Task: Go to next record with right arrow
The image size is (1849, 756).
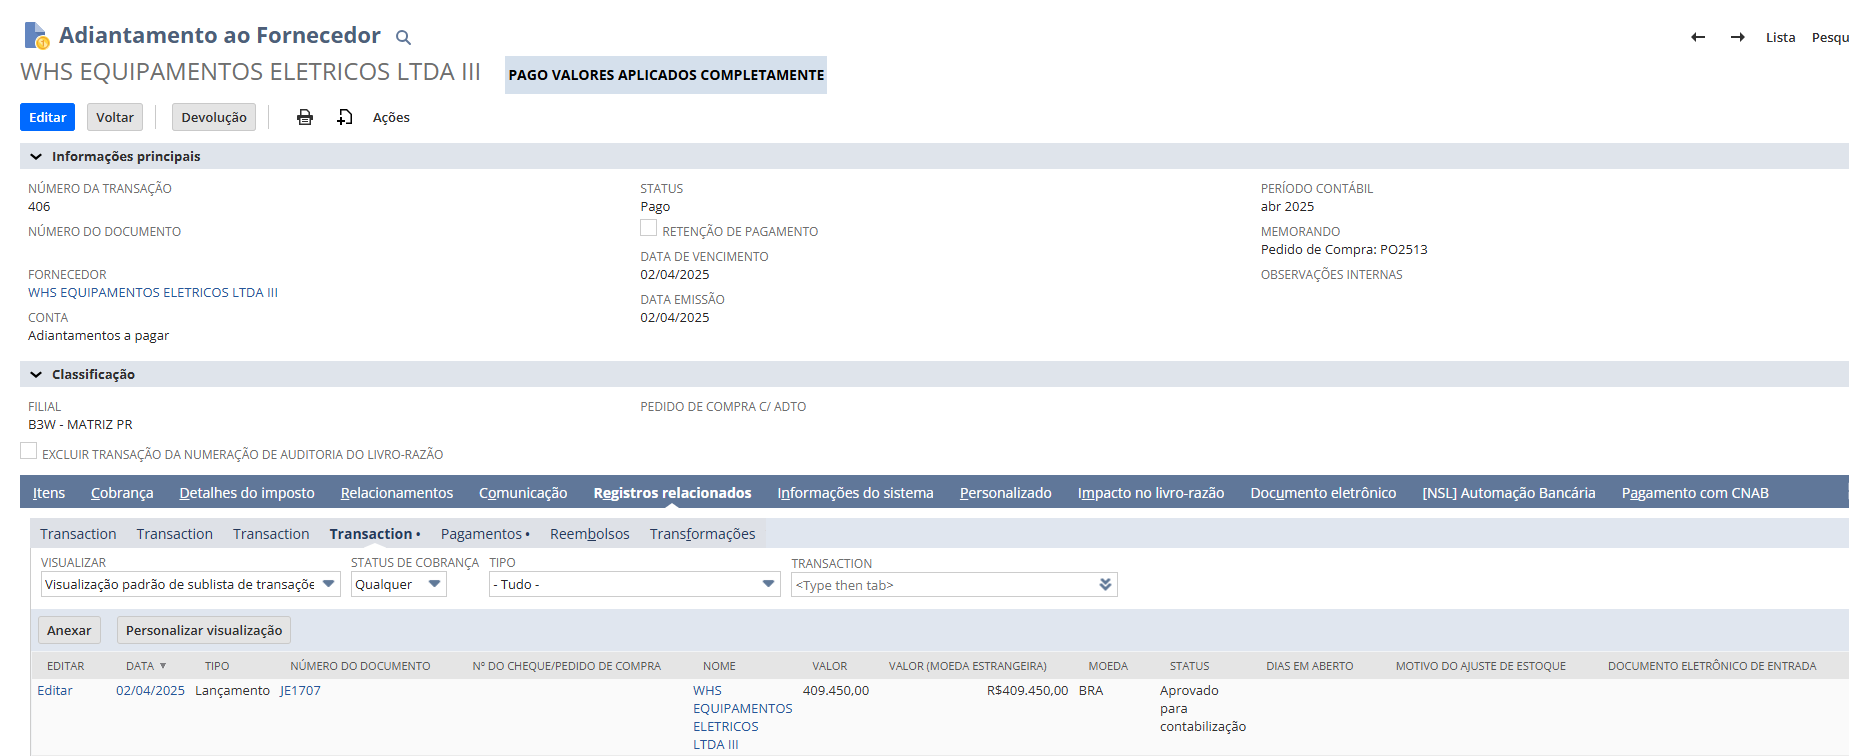Action: coord(1737,37)
